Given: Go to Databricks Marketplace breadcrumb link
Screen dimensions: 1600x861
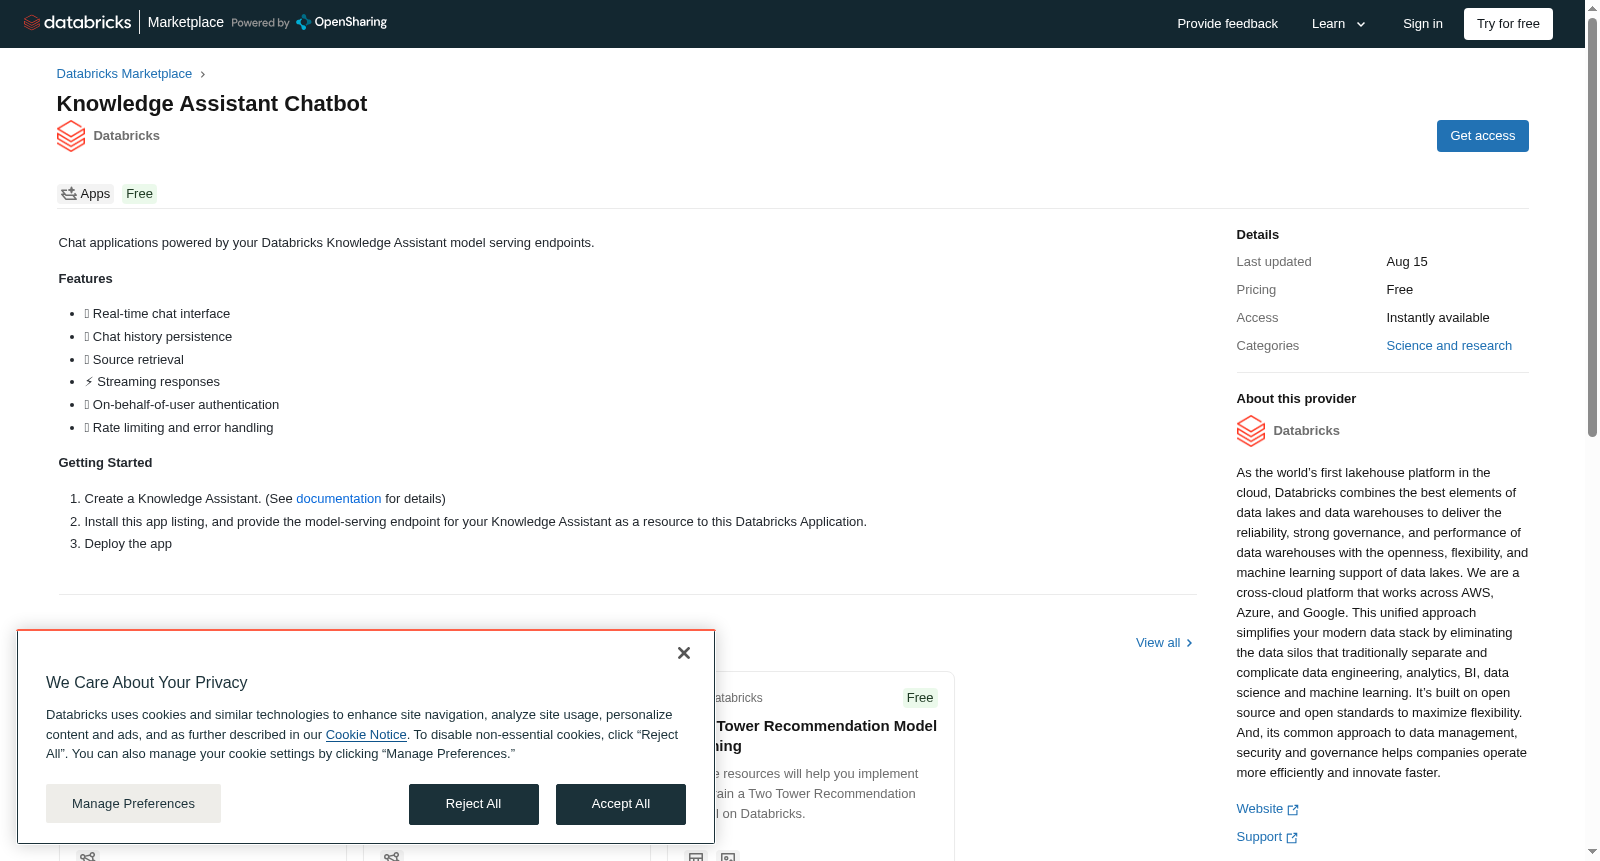Looking at the screenshot, I should click(x=124, y=74).
